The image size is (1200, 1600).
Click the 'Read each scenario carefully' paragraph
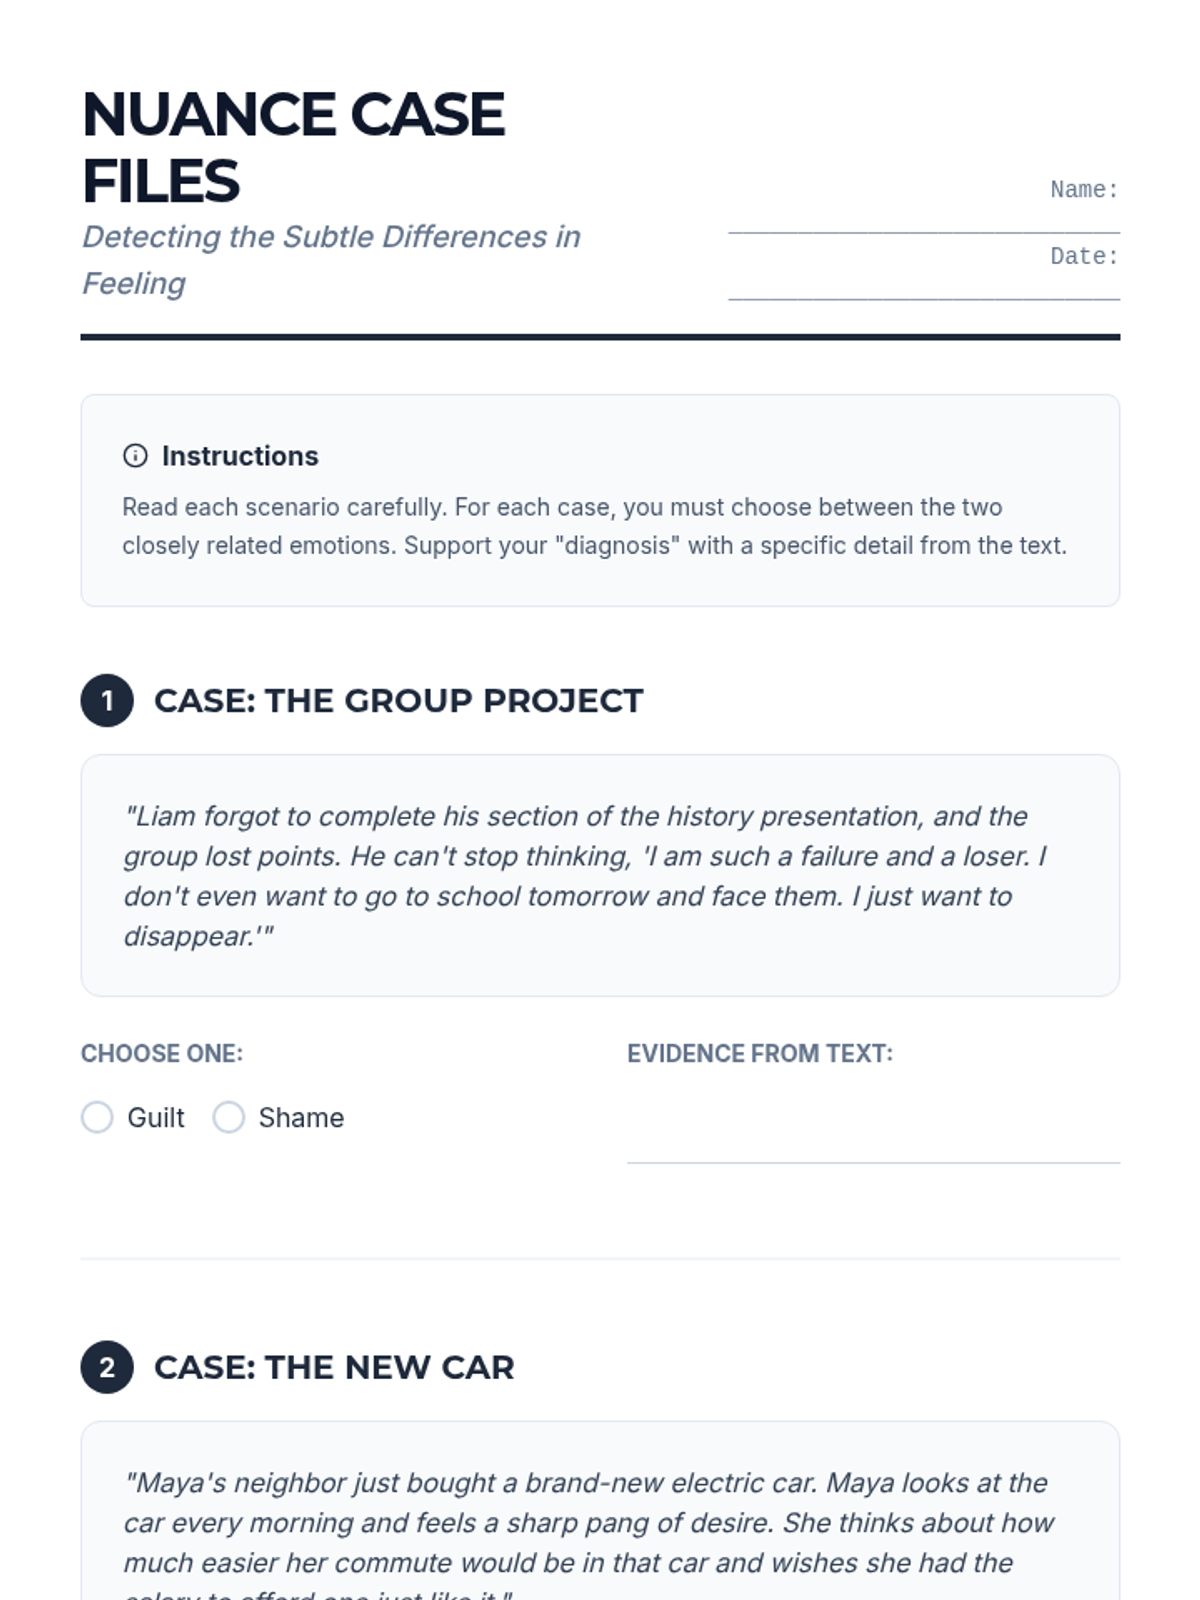594,526
